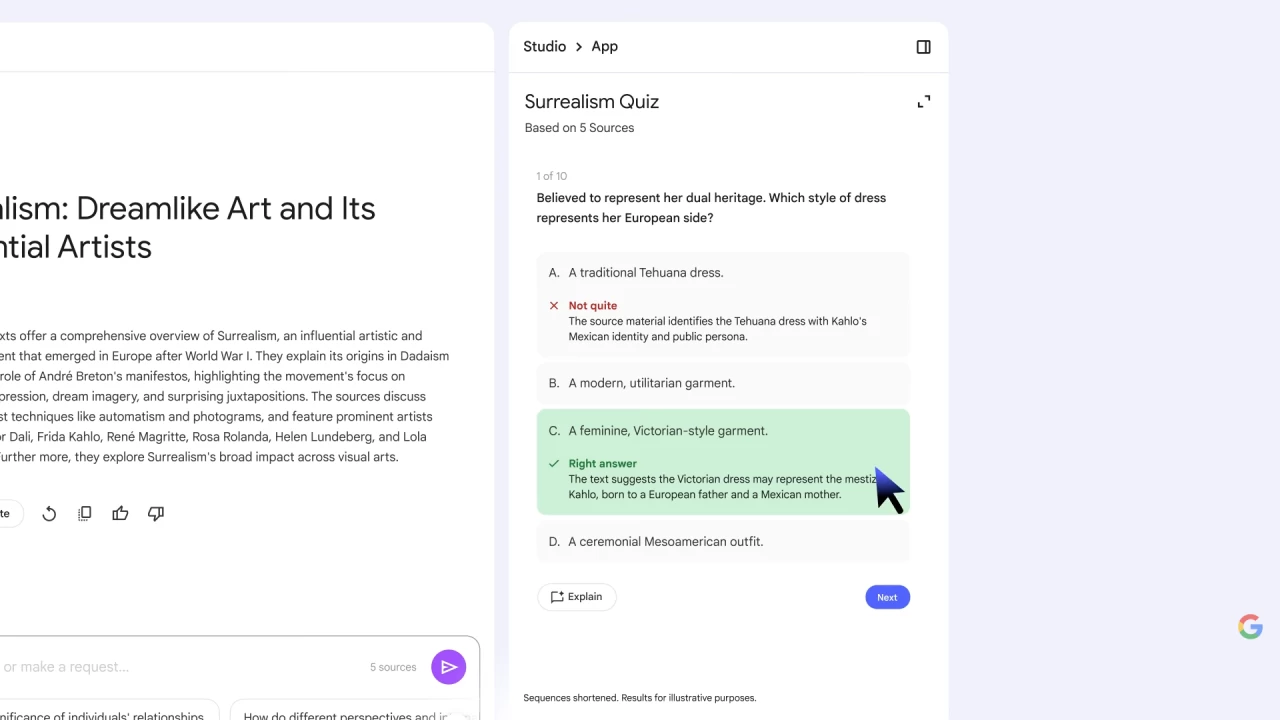
Task: Toggle the side panel layout
Action: click(922, 46)
